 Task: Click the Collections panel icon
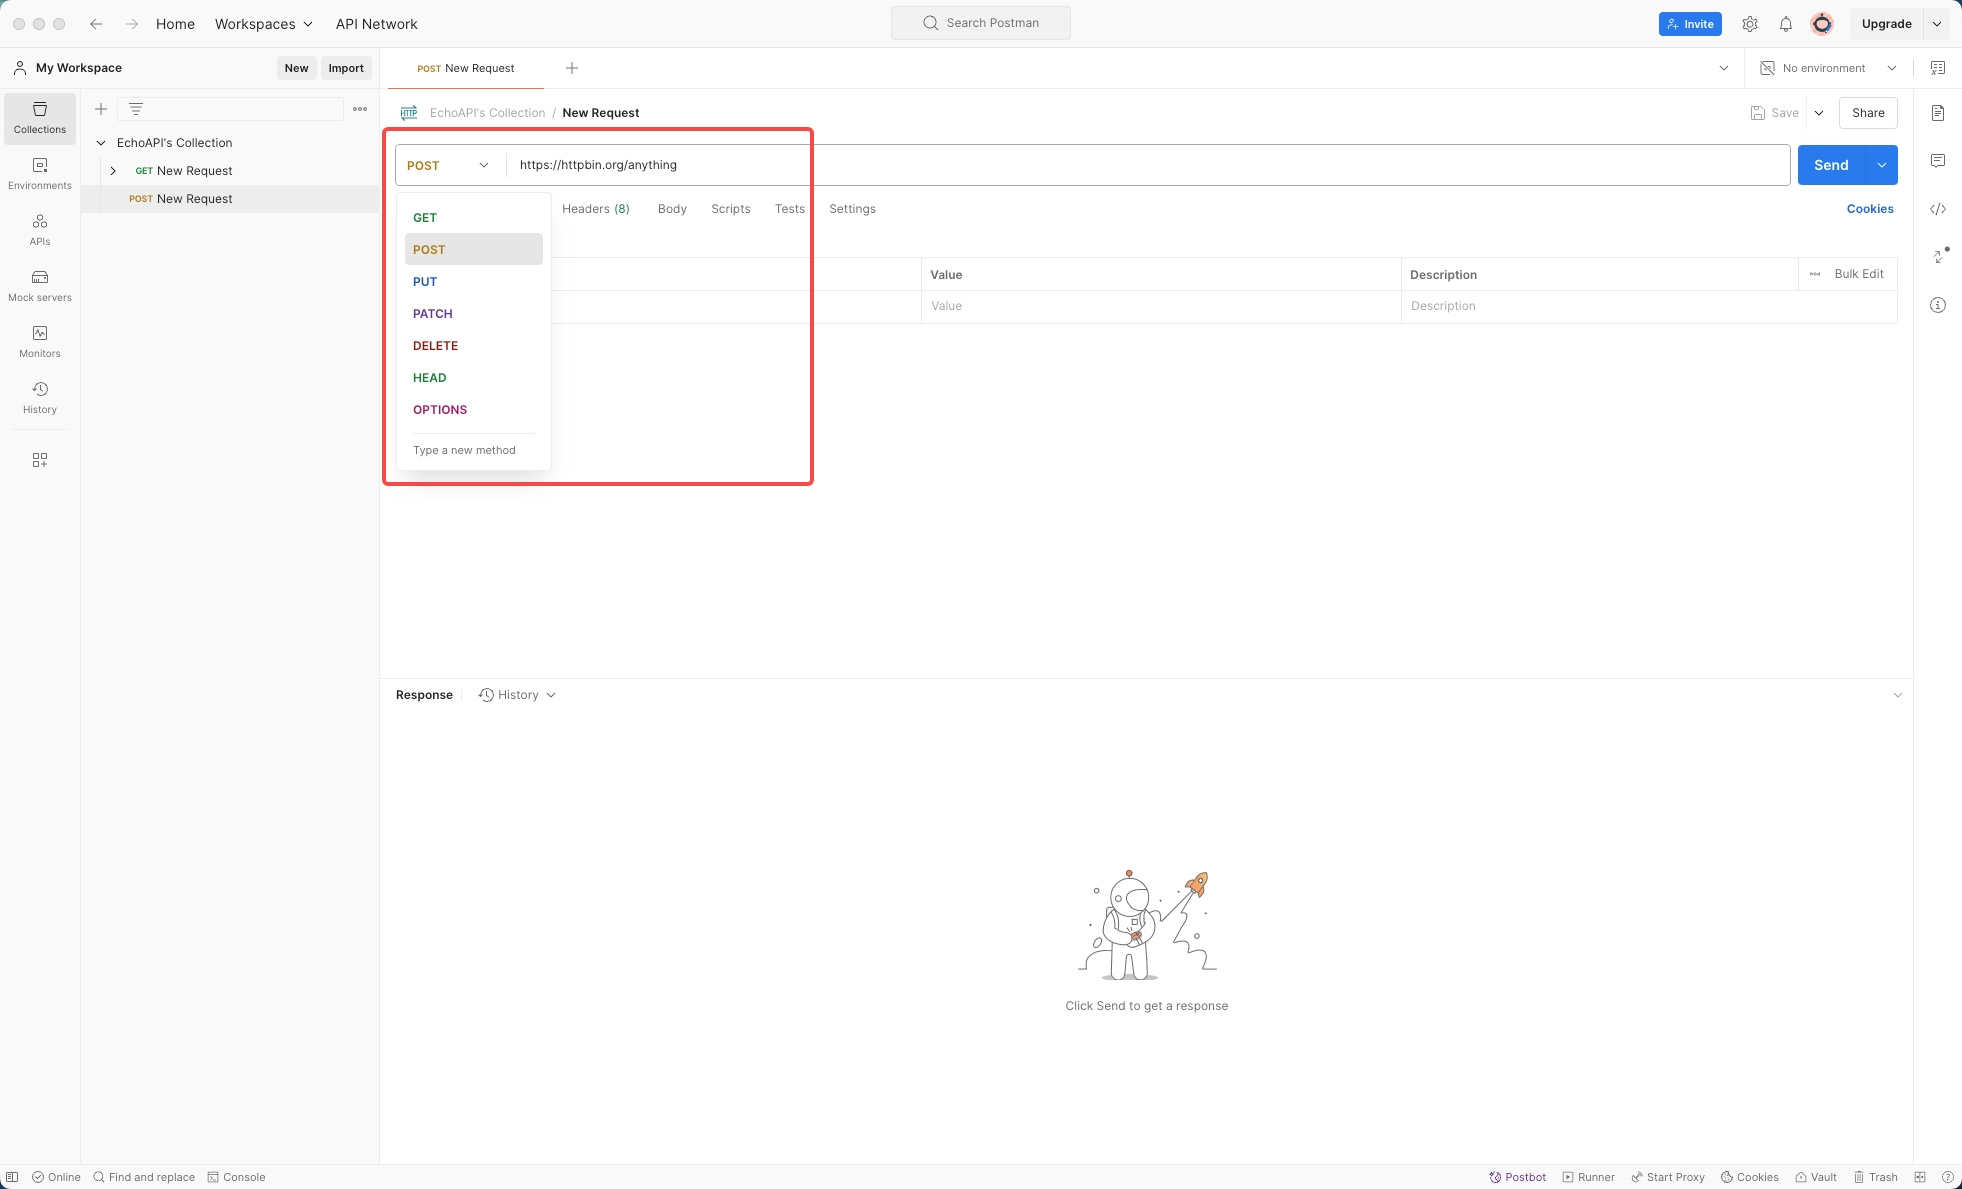pos(39,116)
